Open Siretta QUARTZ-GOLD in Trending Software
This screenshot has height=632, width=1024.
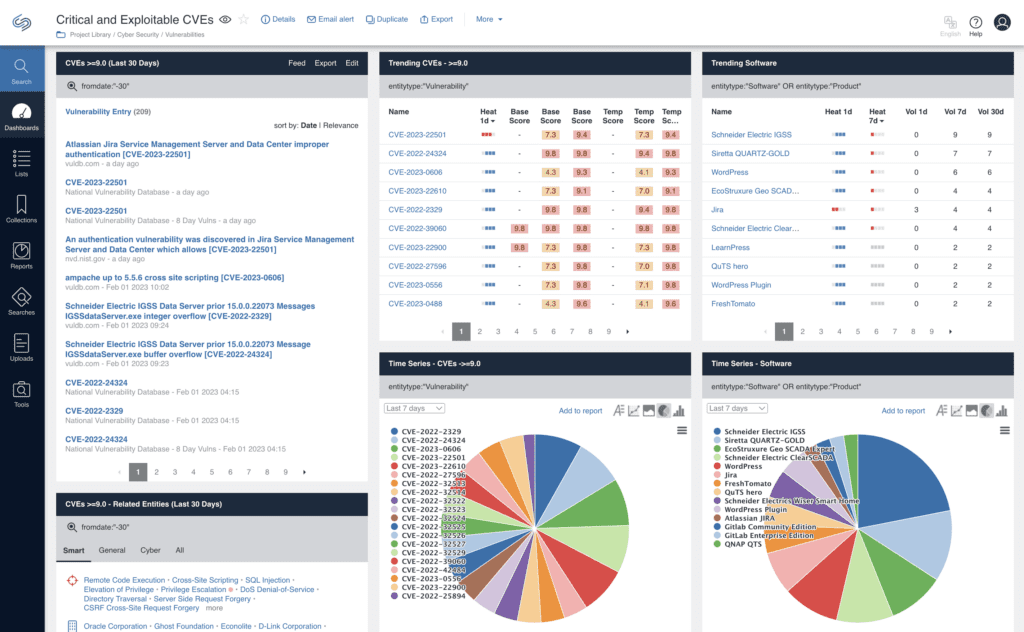(750, 153)
